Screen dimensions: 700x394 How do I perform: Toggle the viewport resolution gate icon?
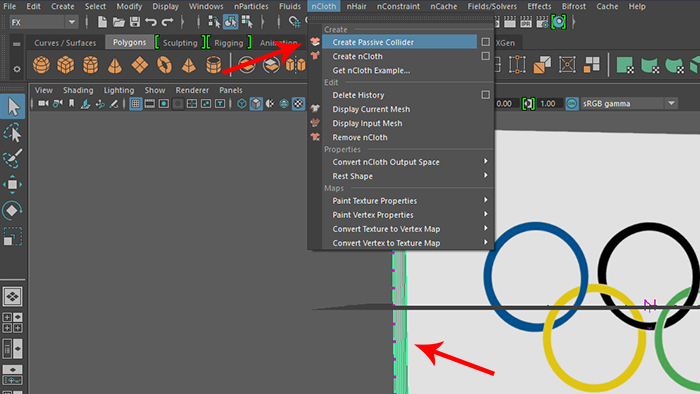click(164, 104)
